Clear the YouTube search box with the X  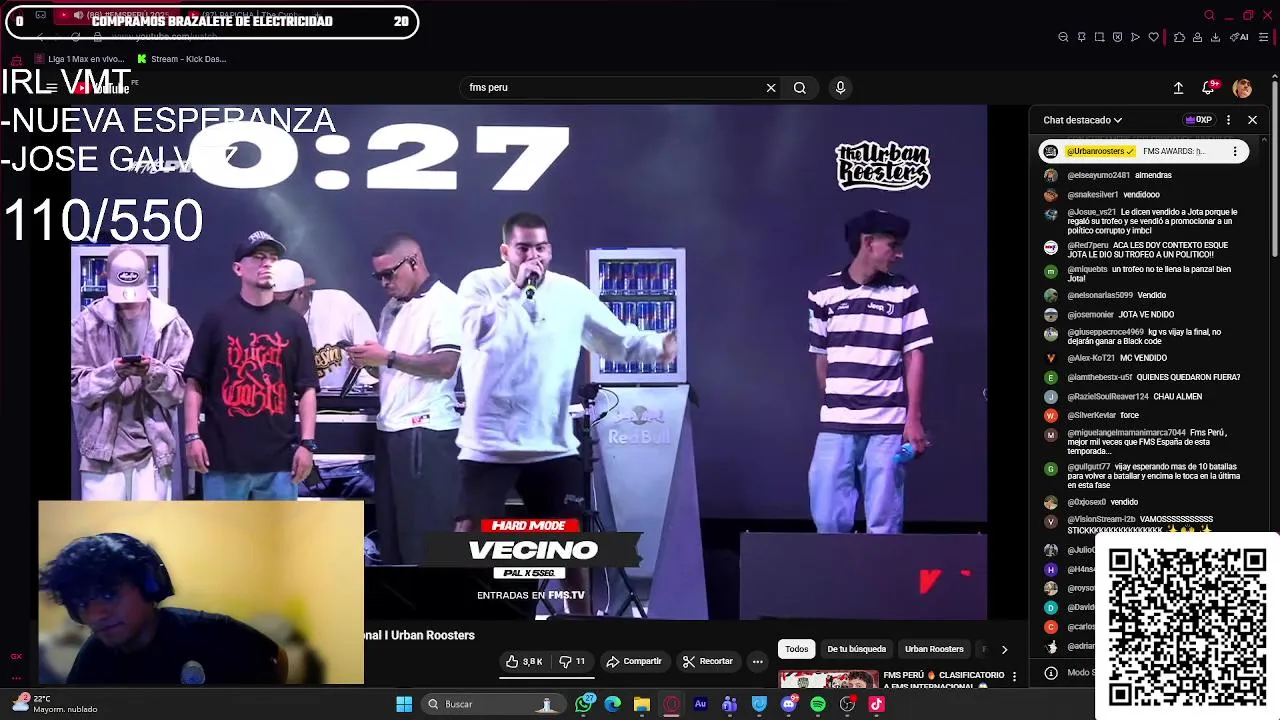pos(771,88)
